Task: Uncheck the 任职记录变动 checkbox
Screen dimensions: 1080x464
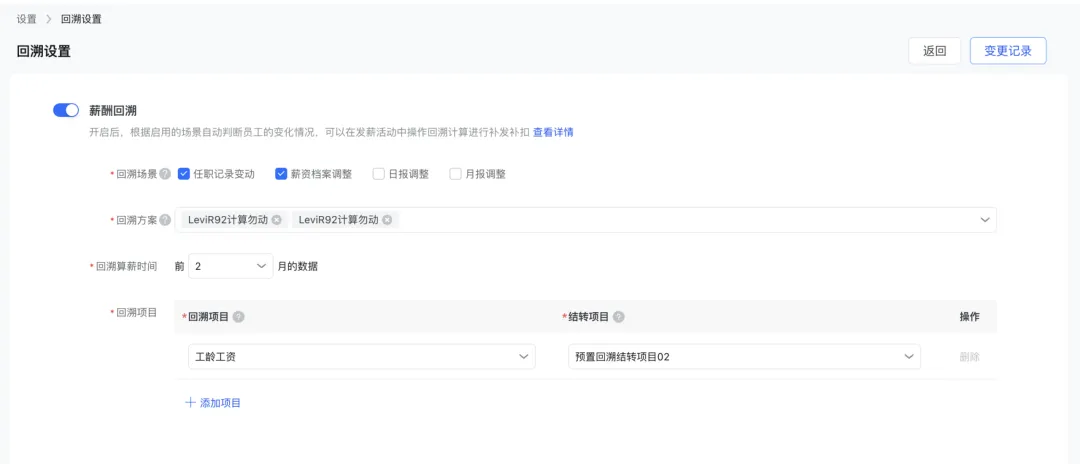Action: click(183, 174)
